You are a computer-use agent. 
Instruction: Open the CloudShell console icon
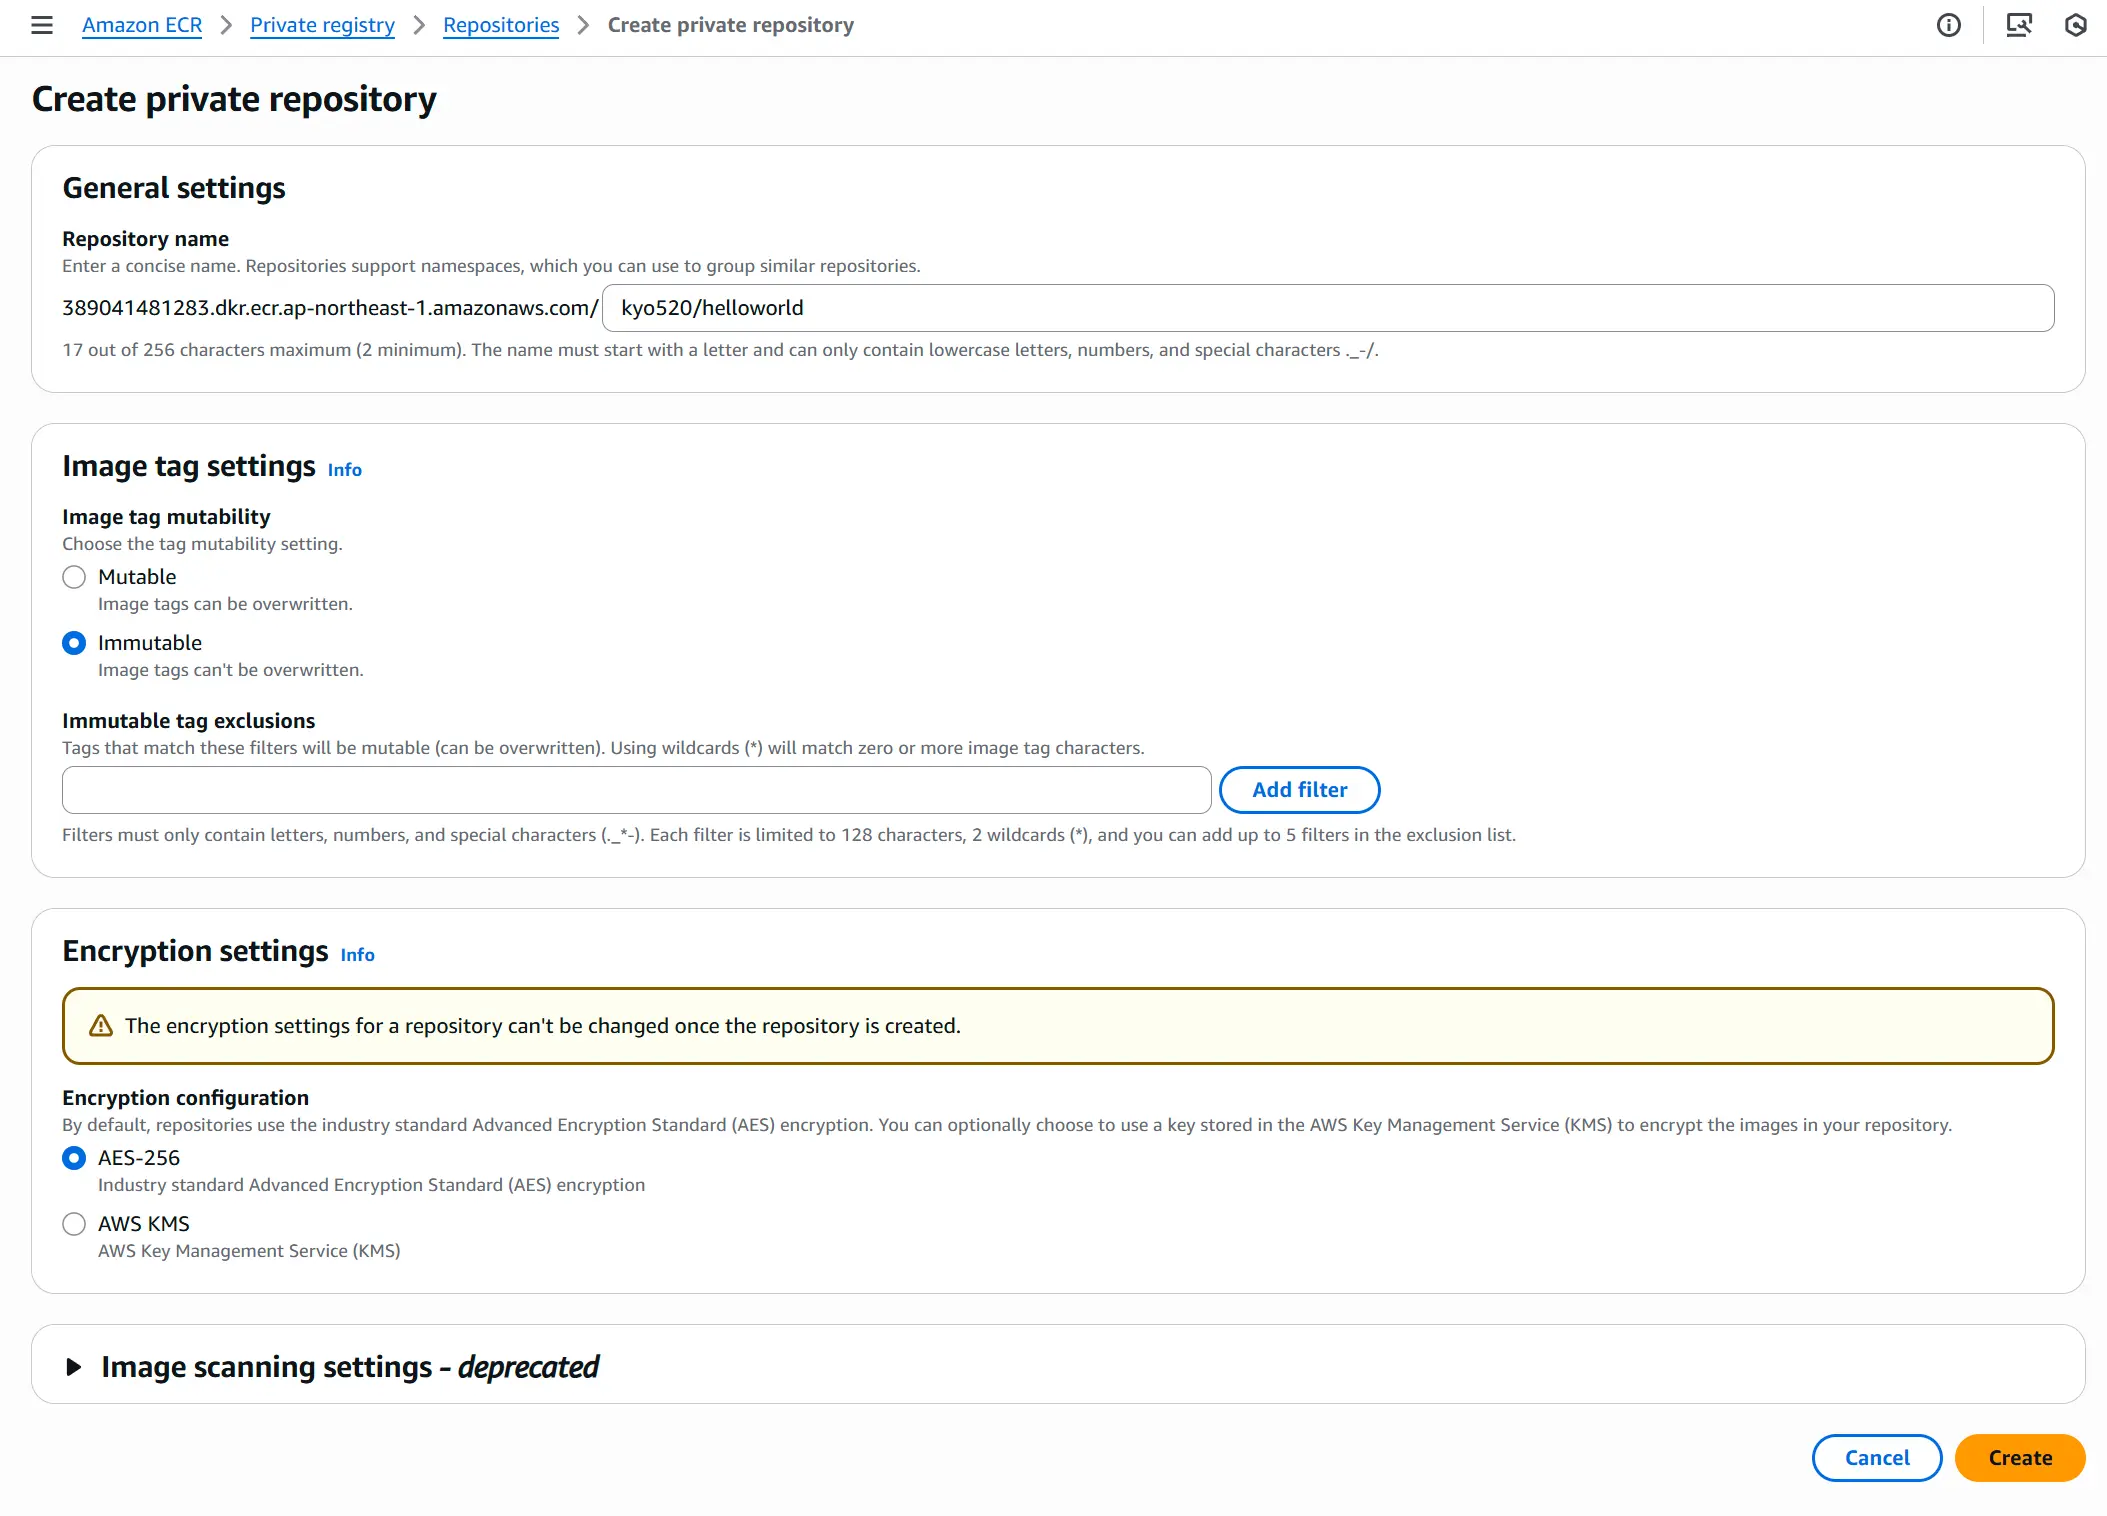[2019, 25]
